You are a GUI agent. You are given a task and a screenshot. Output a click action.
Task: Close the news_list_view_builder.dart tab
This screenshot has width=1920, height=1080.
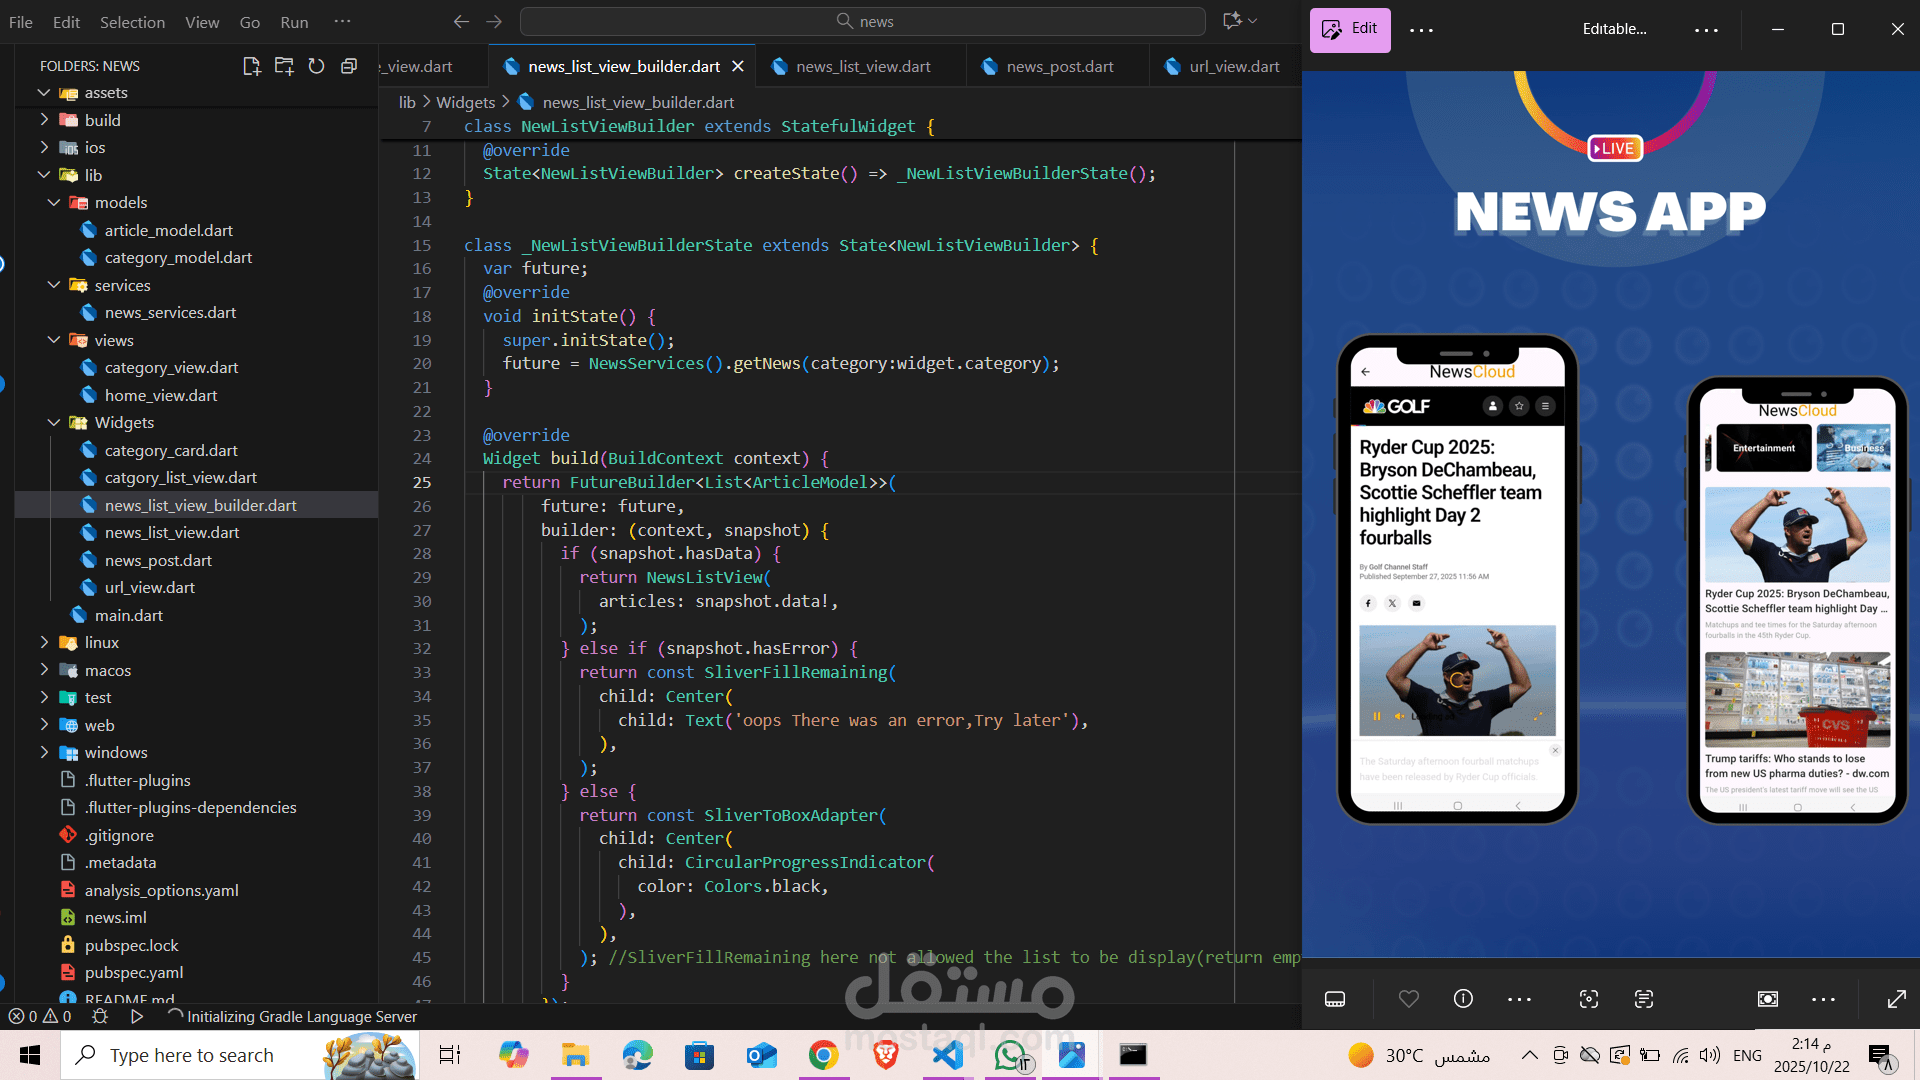coord(738,66)
